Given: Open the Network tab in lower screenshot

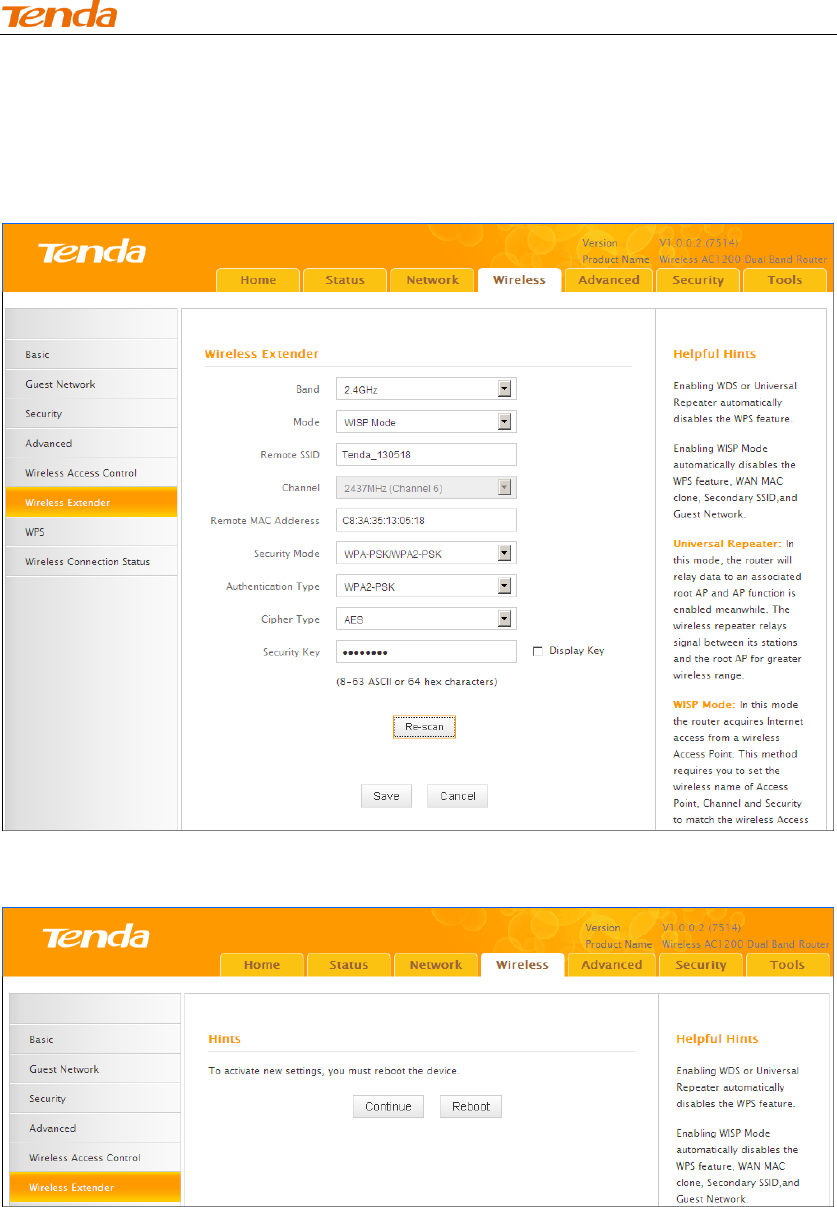Looking at the screenshot, I should (x=436, y=965).
